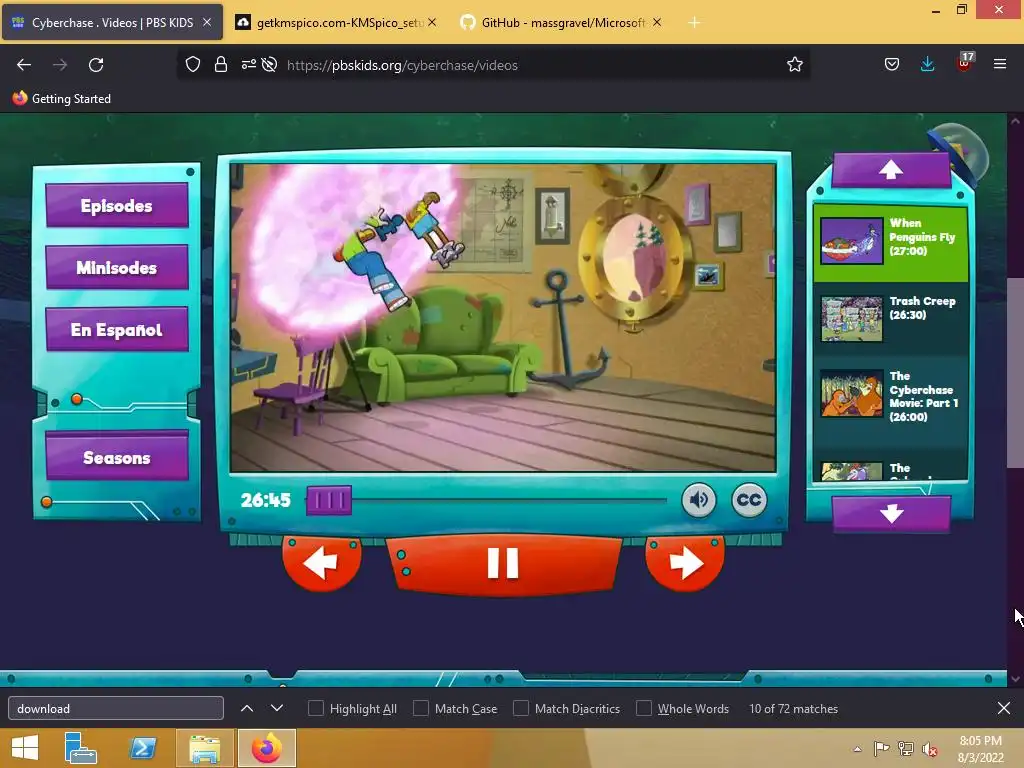Click Firefox icon in taskbar
The height and width of the screenshot is (768, 1024).
pyautogui.click(x=267, y=748)
